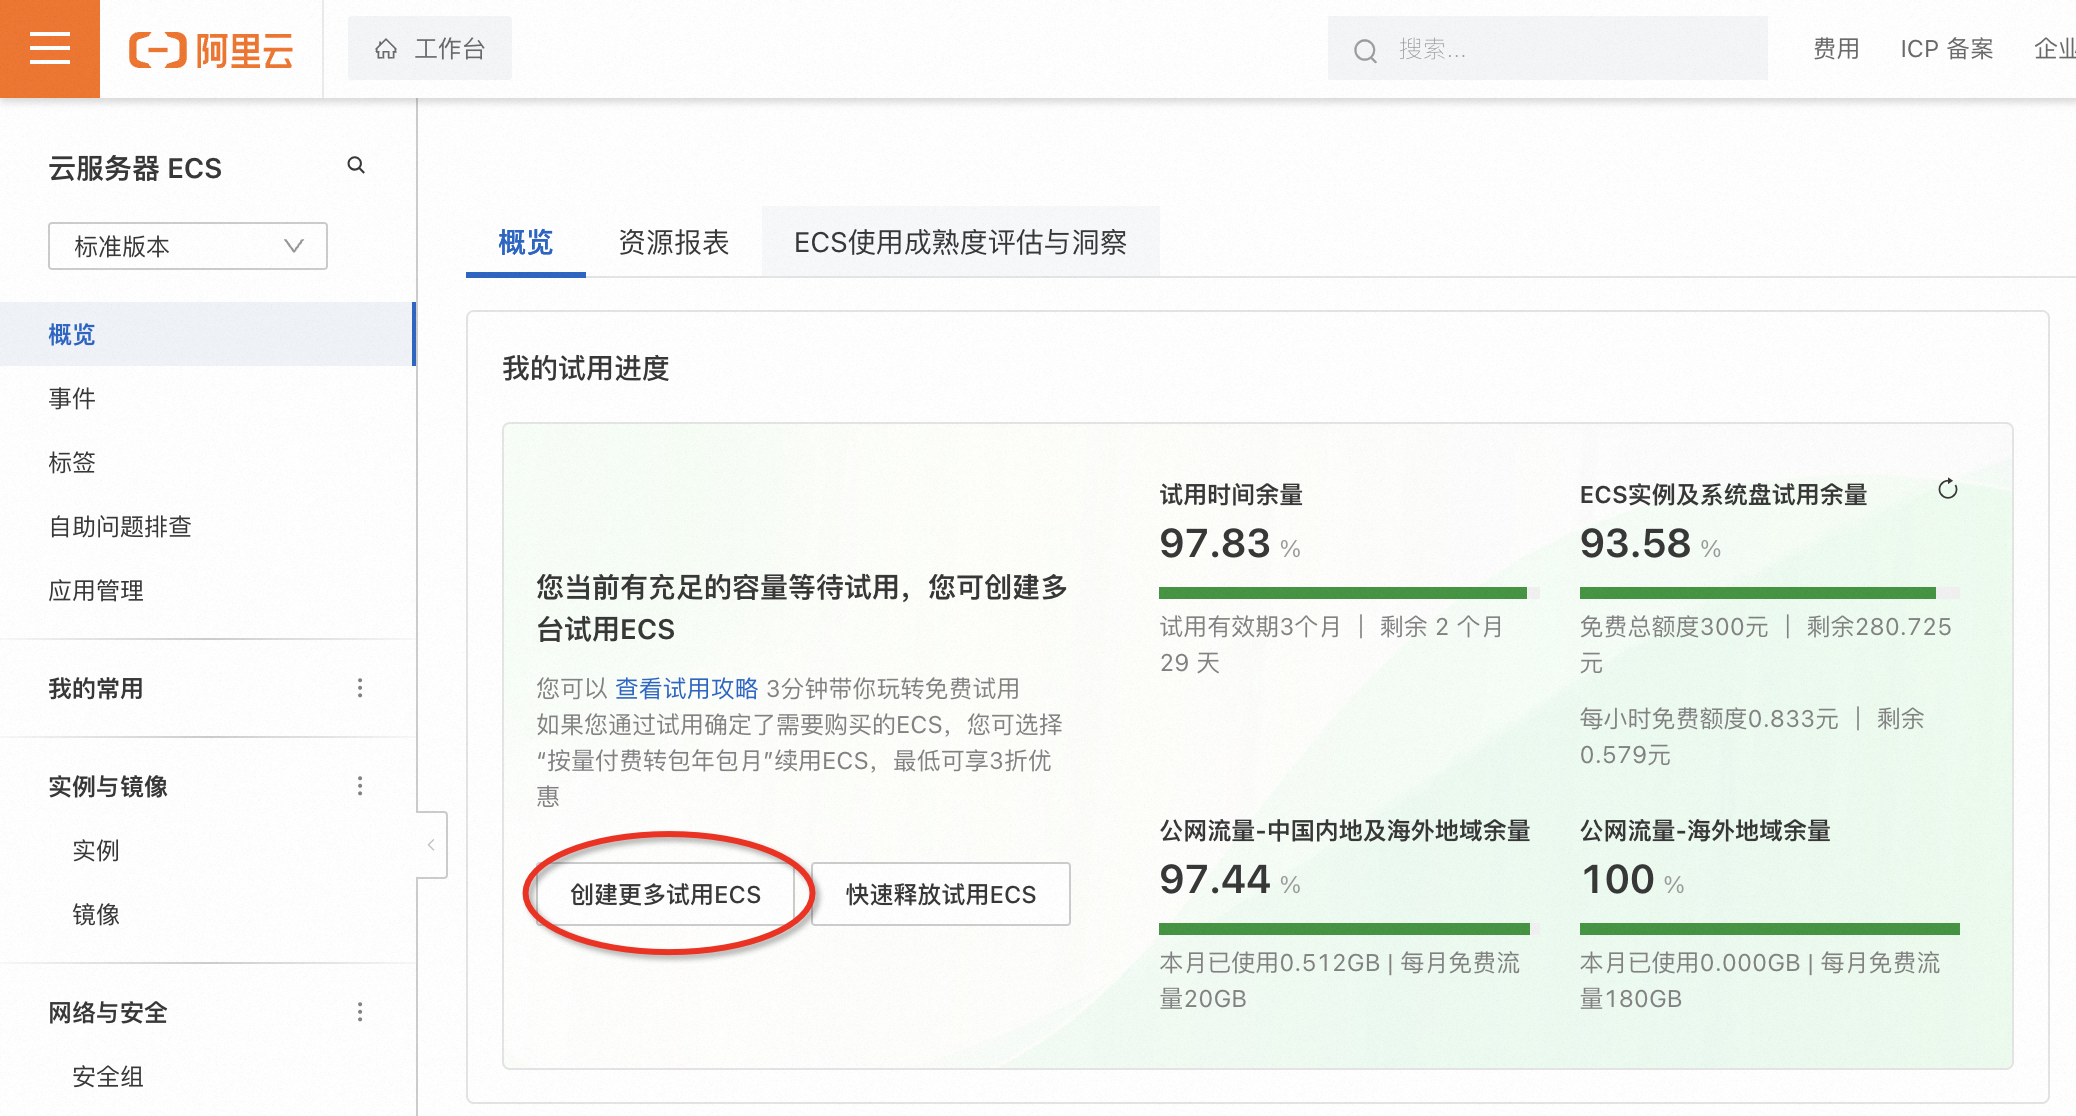Open ICP 备案 in the top bar
The height and width of the screenshot is (1116, 2076).
tap(1946, 49)
